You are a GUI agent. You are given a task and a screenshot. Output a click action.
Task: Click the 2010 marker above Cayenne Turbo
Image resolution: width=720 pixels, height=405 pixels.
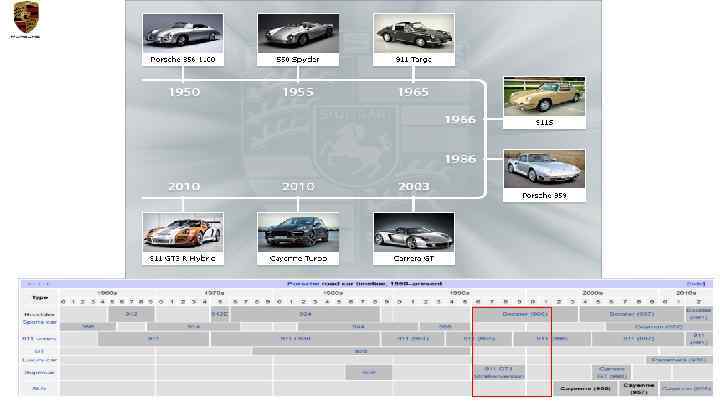pos(298,186)
